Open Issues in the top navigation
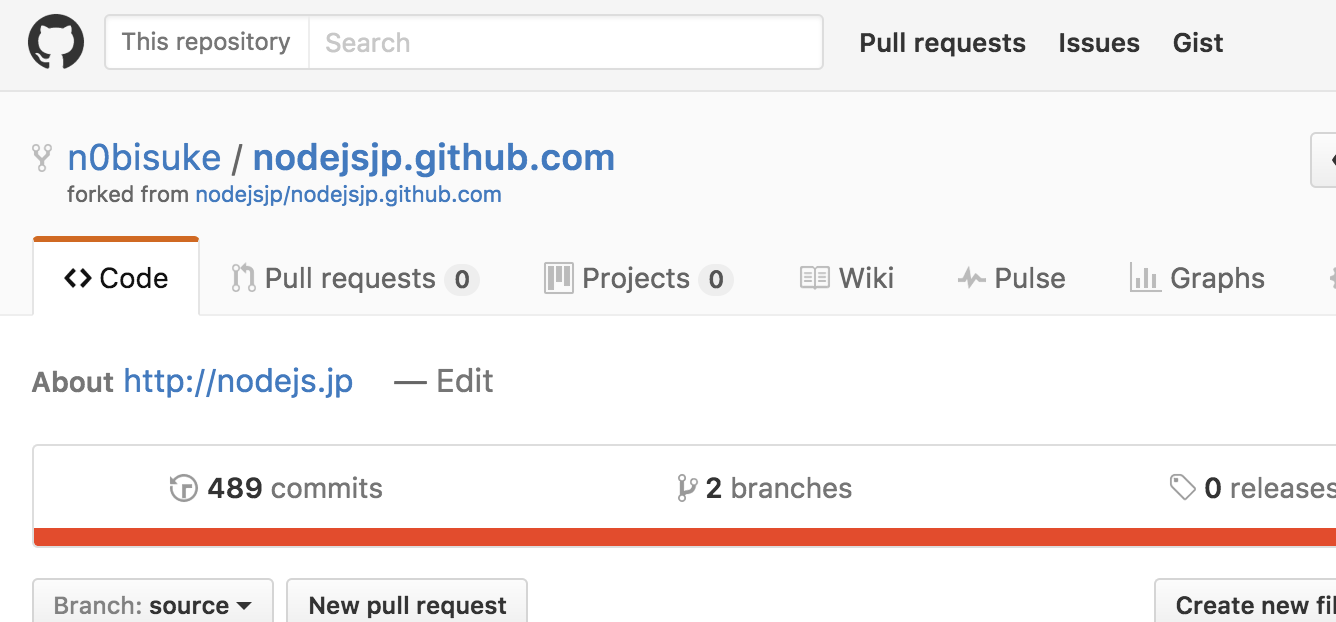Screen dimensions: 1336x622 click(x=1099, y=43)
